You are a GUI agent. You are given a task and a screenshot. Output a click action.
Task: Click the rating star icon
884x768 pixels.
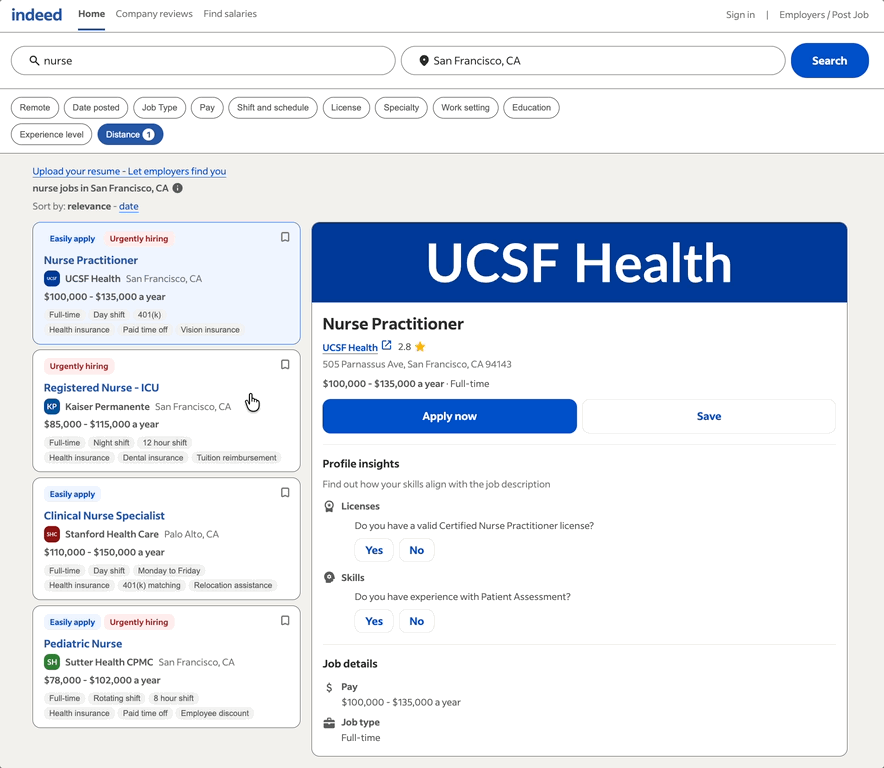pos(420,346)
